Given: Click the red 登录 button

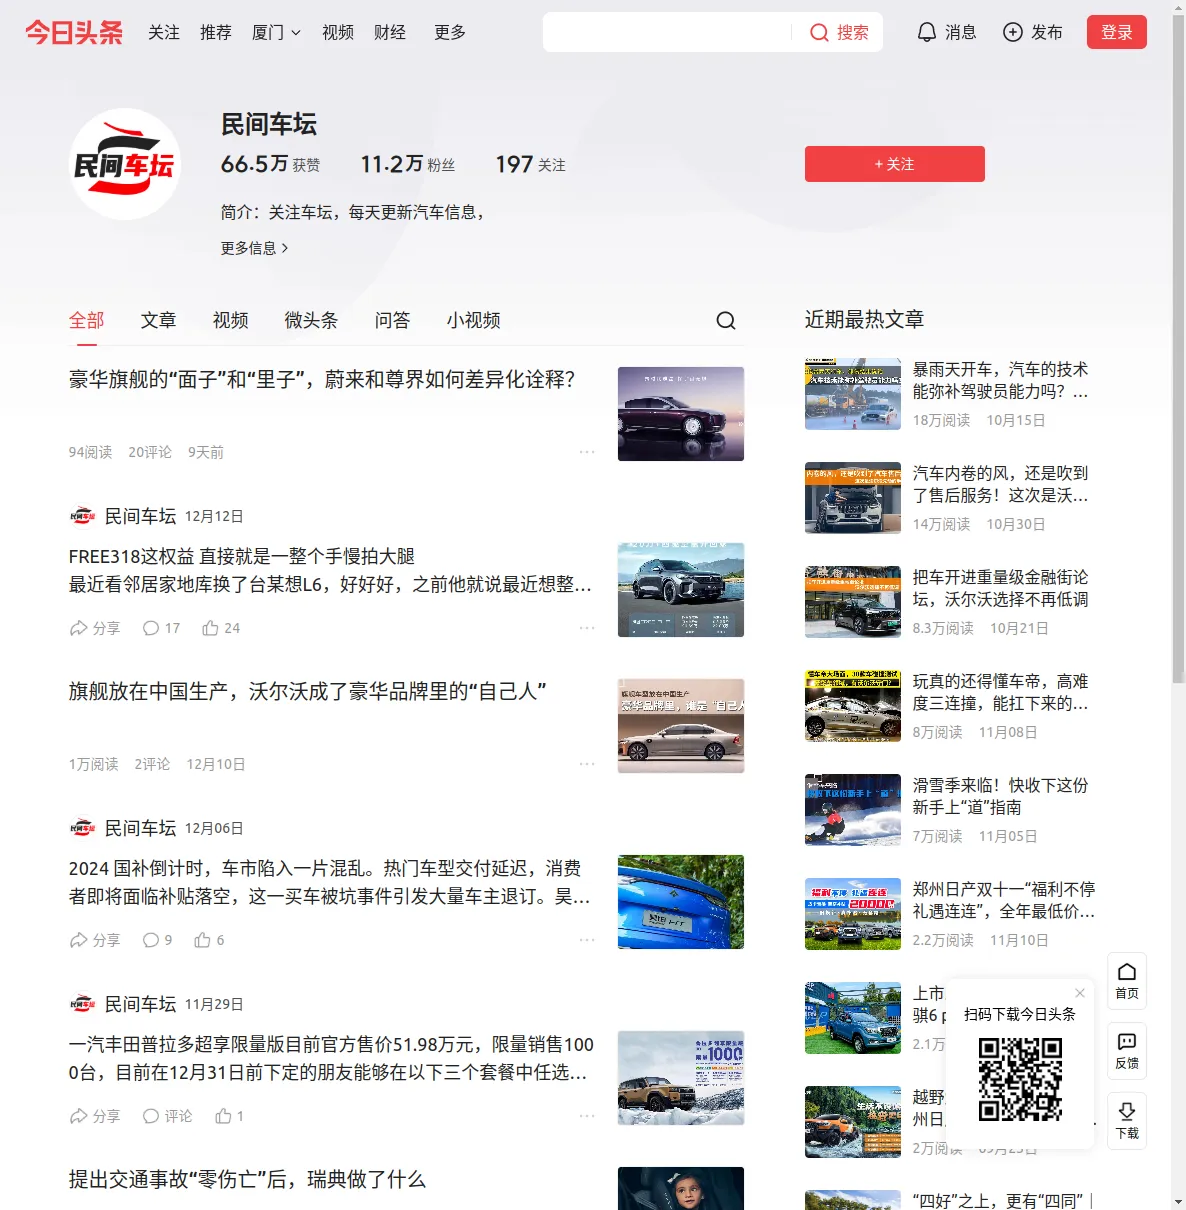Looking at the screenshot, I should click(1117, 32).
